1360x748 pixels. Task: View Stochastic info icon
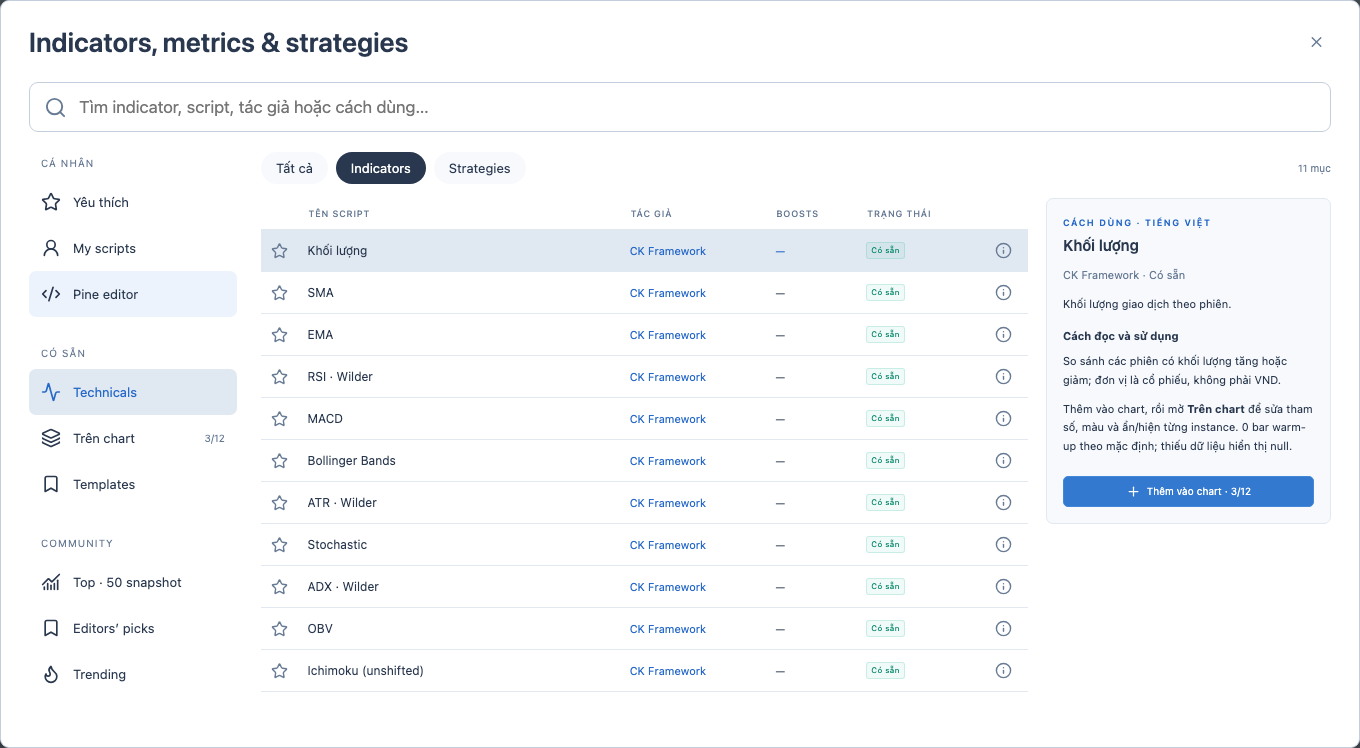coord(1004,545)
